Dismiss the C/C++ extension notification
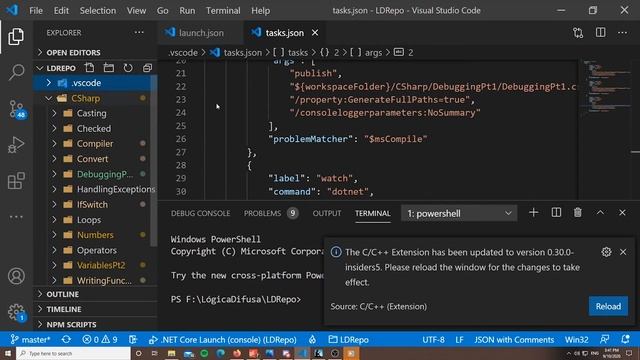640x360 pixels. [x=623, y=252]
